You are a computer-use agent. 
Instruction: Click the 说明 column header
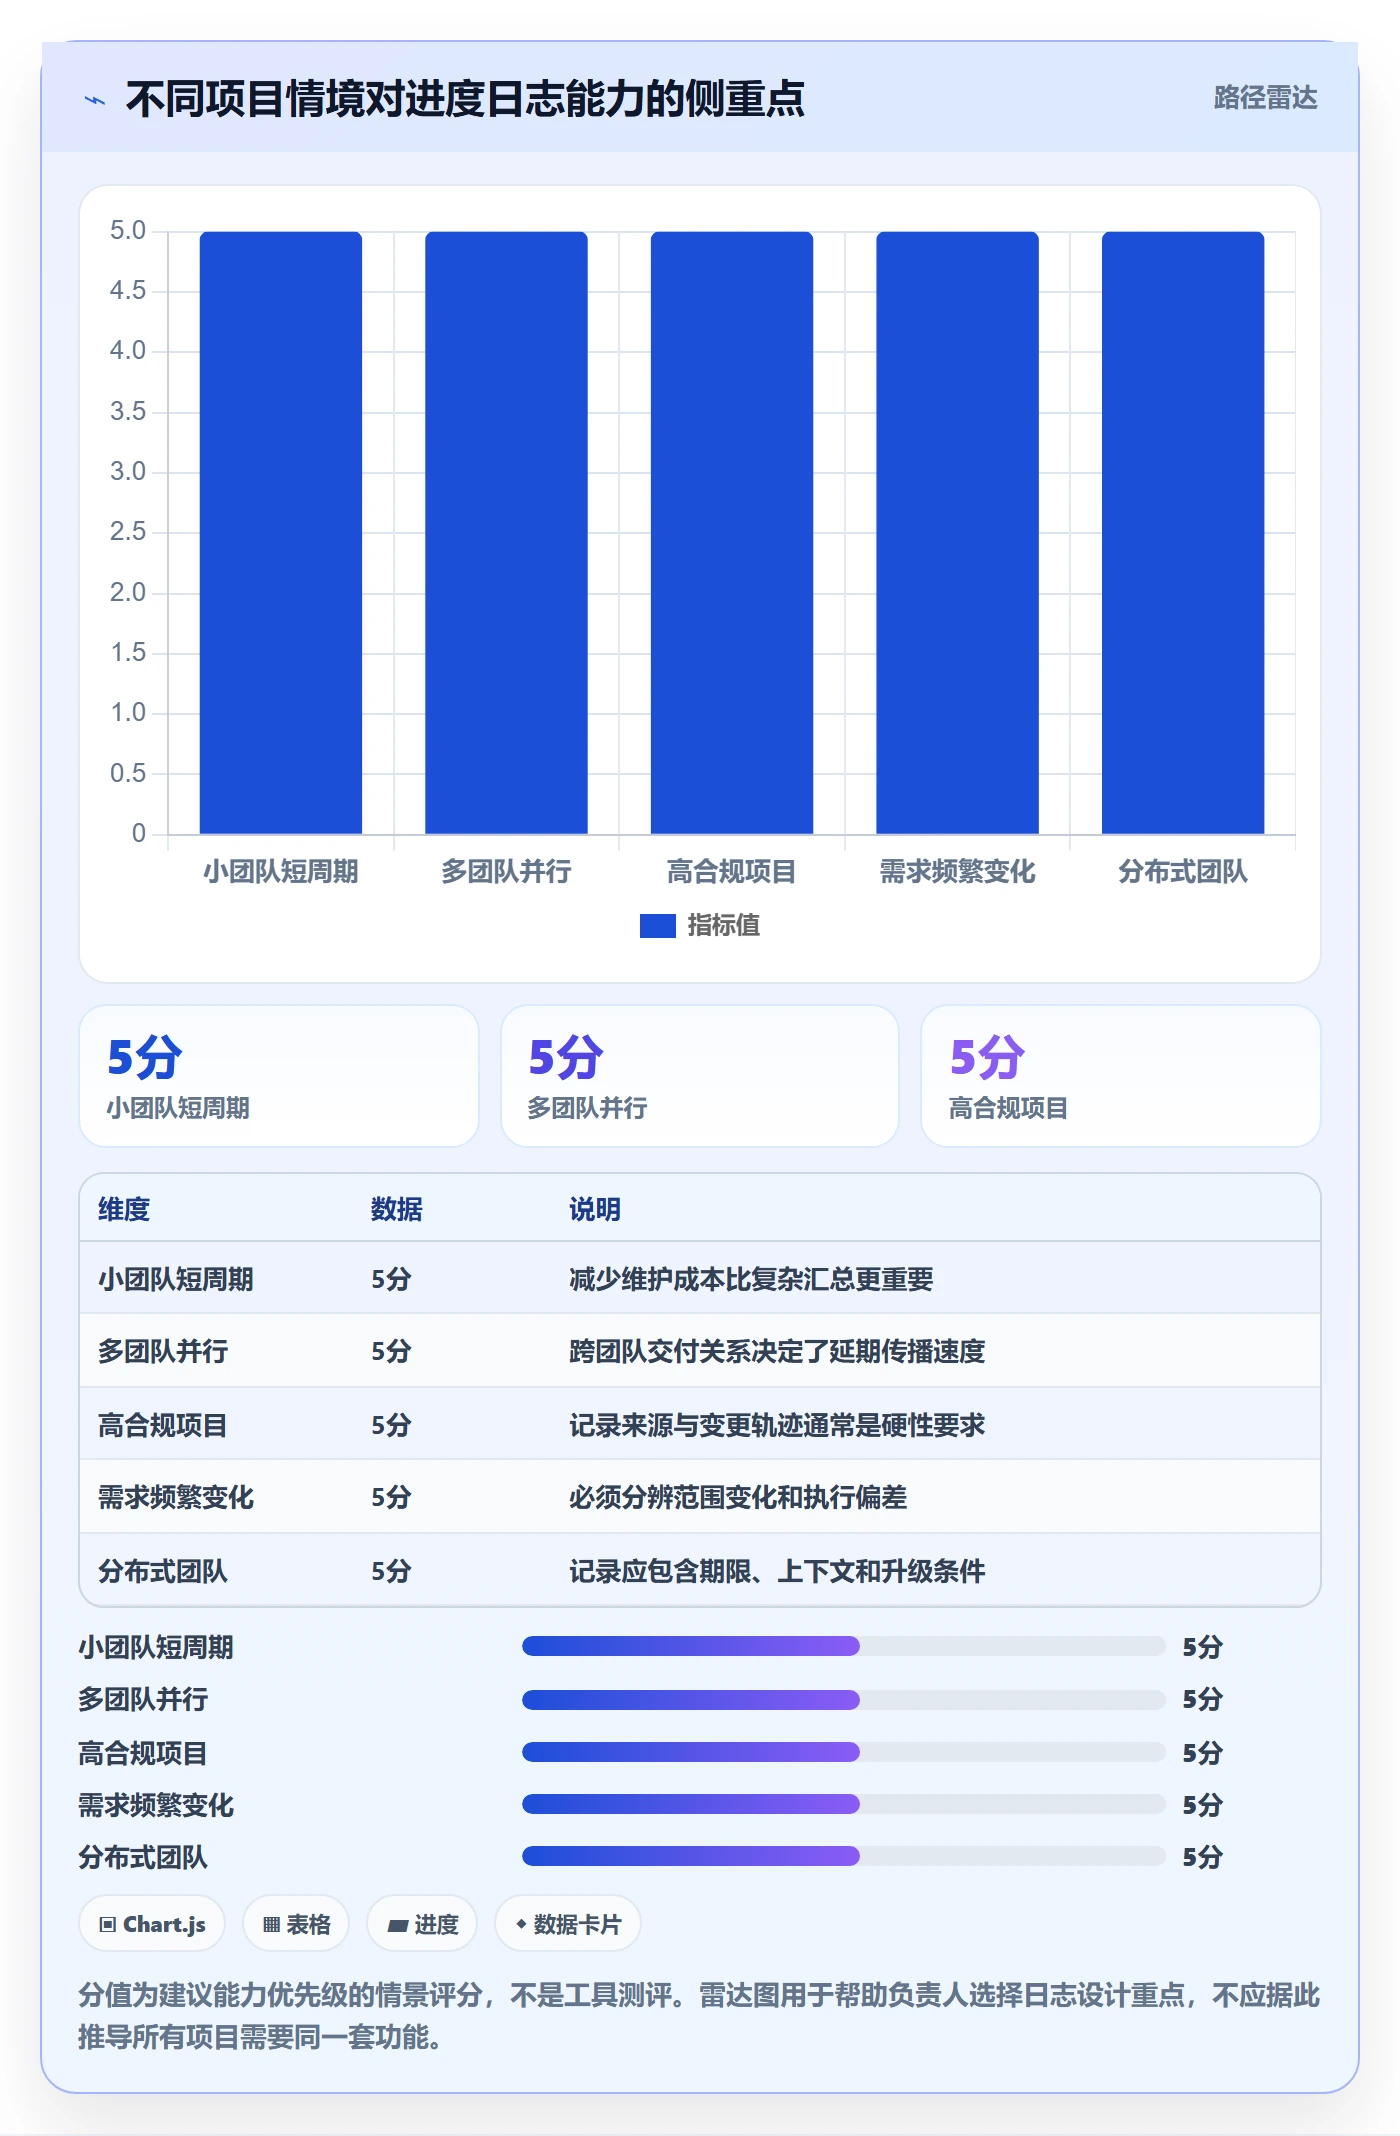tap(595, 1209)
